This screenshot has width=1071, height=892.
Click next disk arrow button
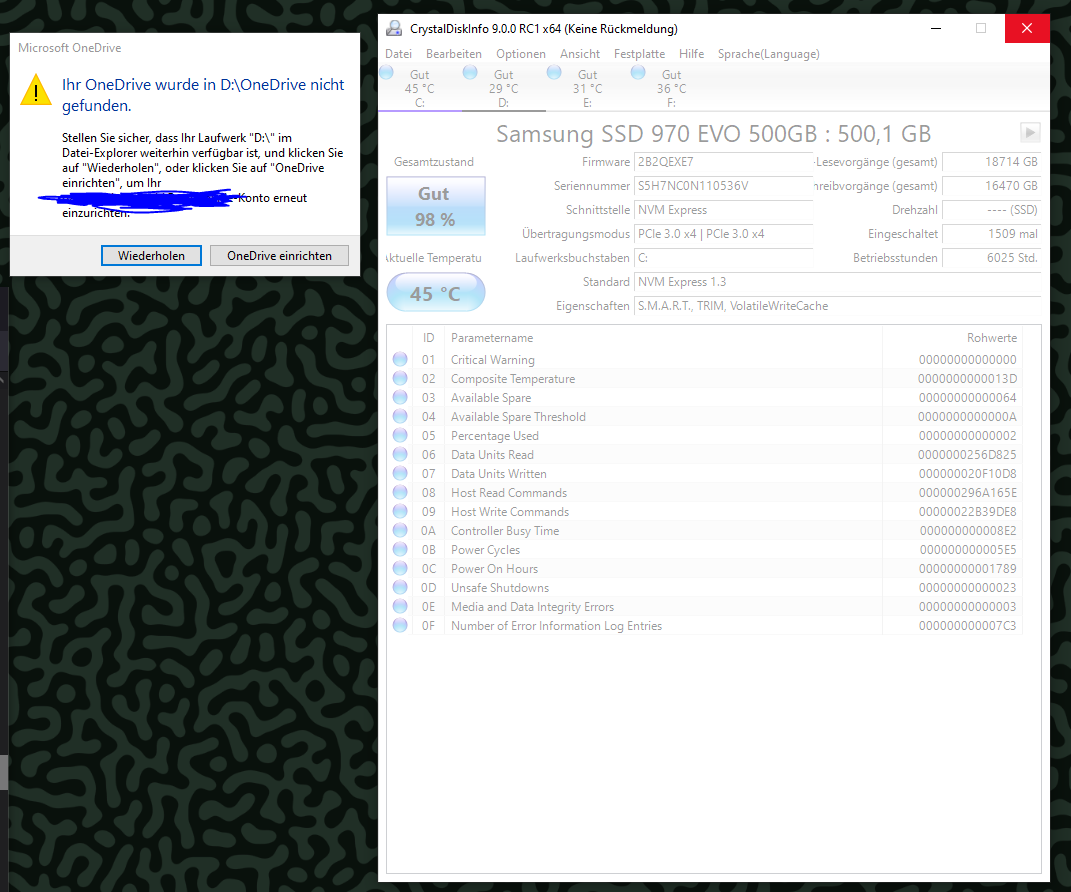point(1030,132)
